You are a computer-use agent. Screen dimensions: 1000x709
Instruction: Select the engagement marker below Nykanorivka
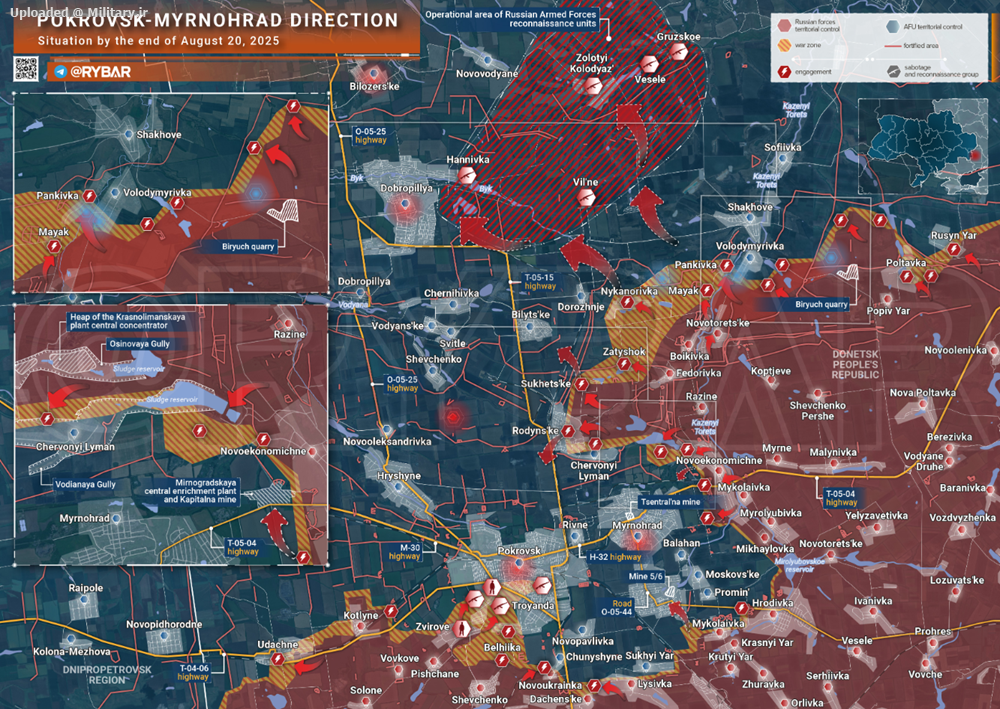click(x=628, y=303)
